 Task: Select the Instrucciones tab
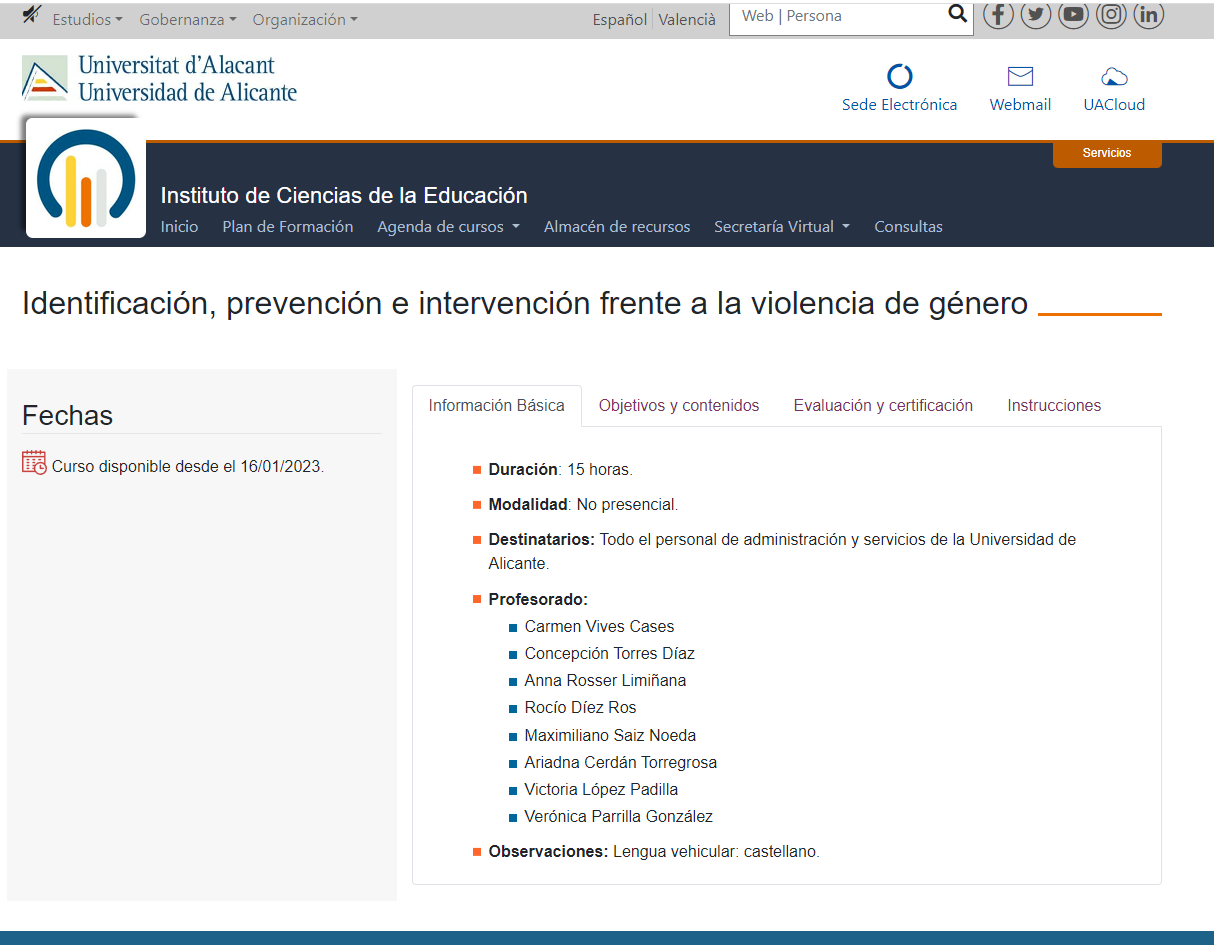pyautogui.click(x=1054, y=406)
